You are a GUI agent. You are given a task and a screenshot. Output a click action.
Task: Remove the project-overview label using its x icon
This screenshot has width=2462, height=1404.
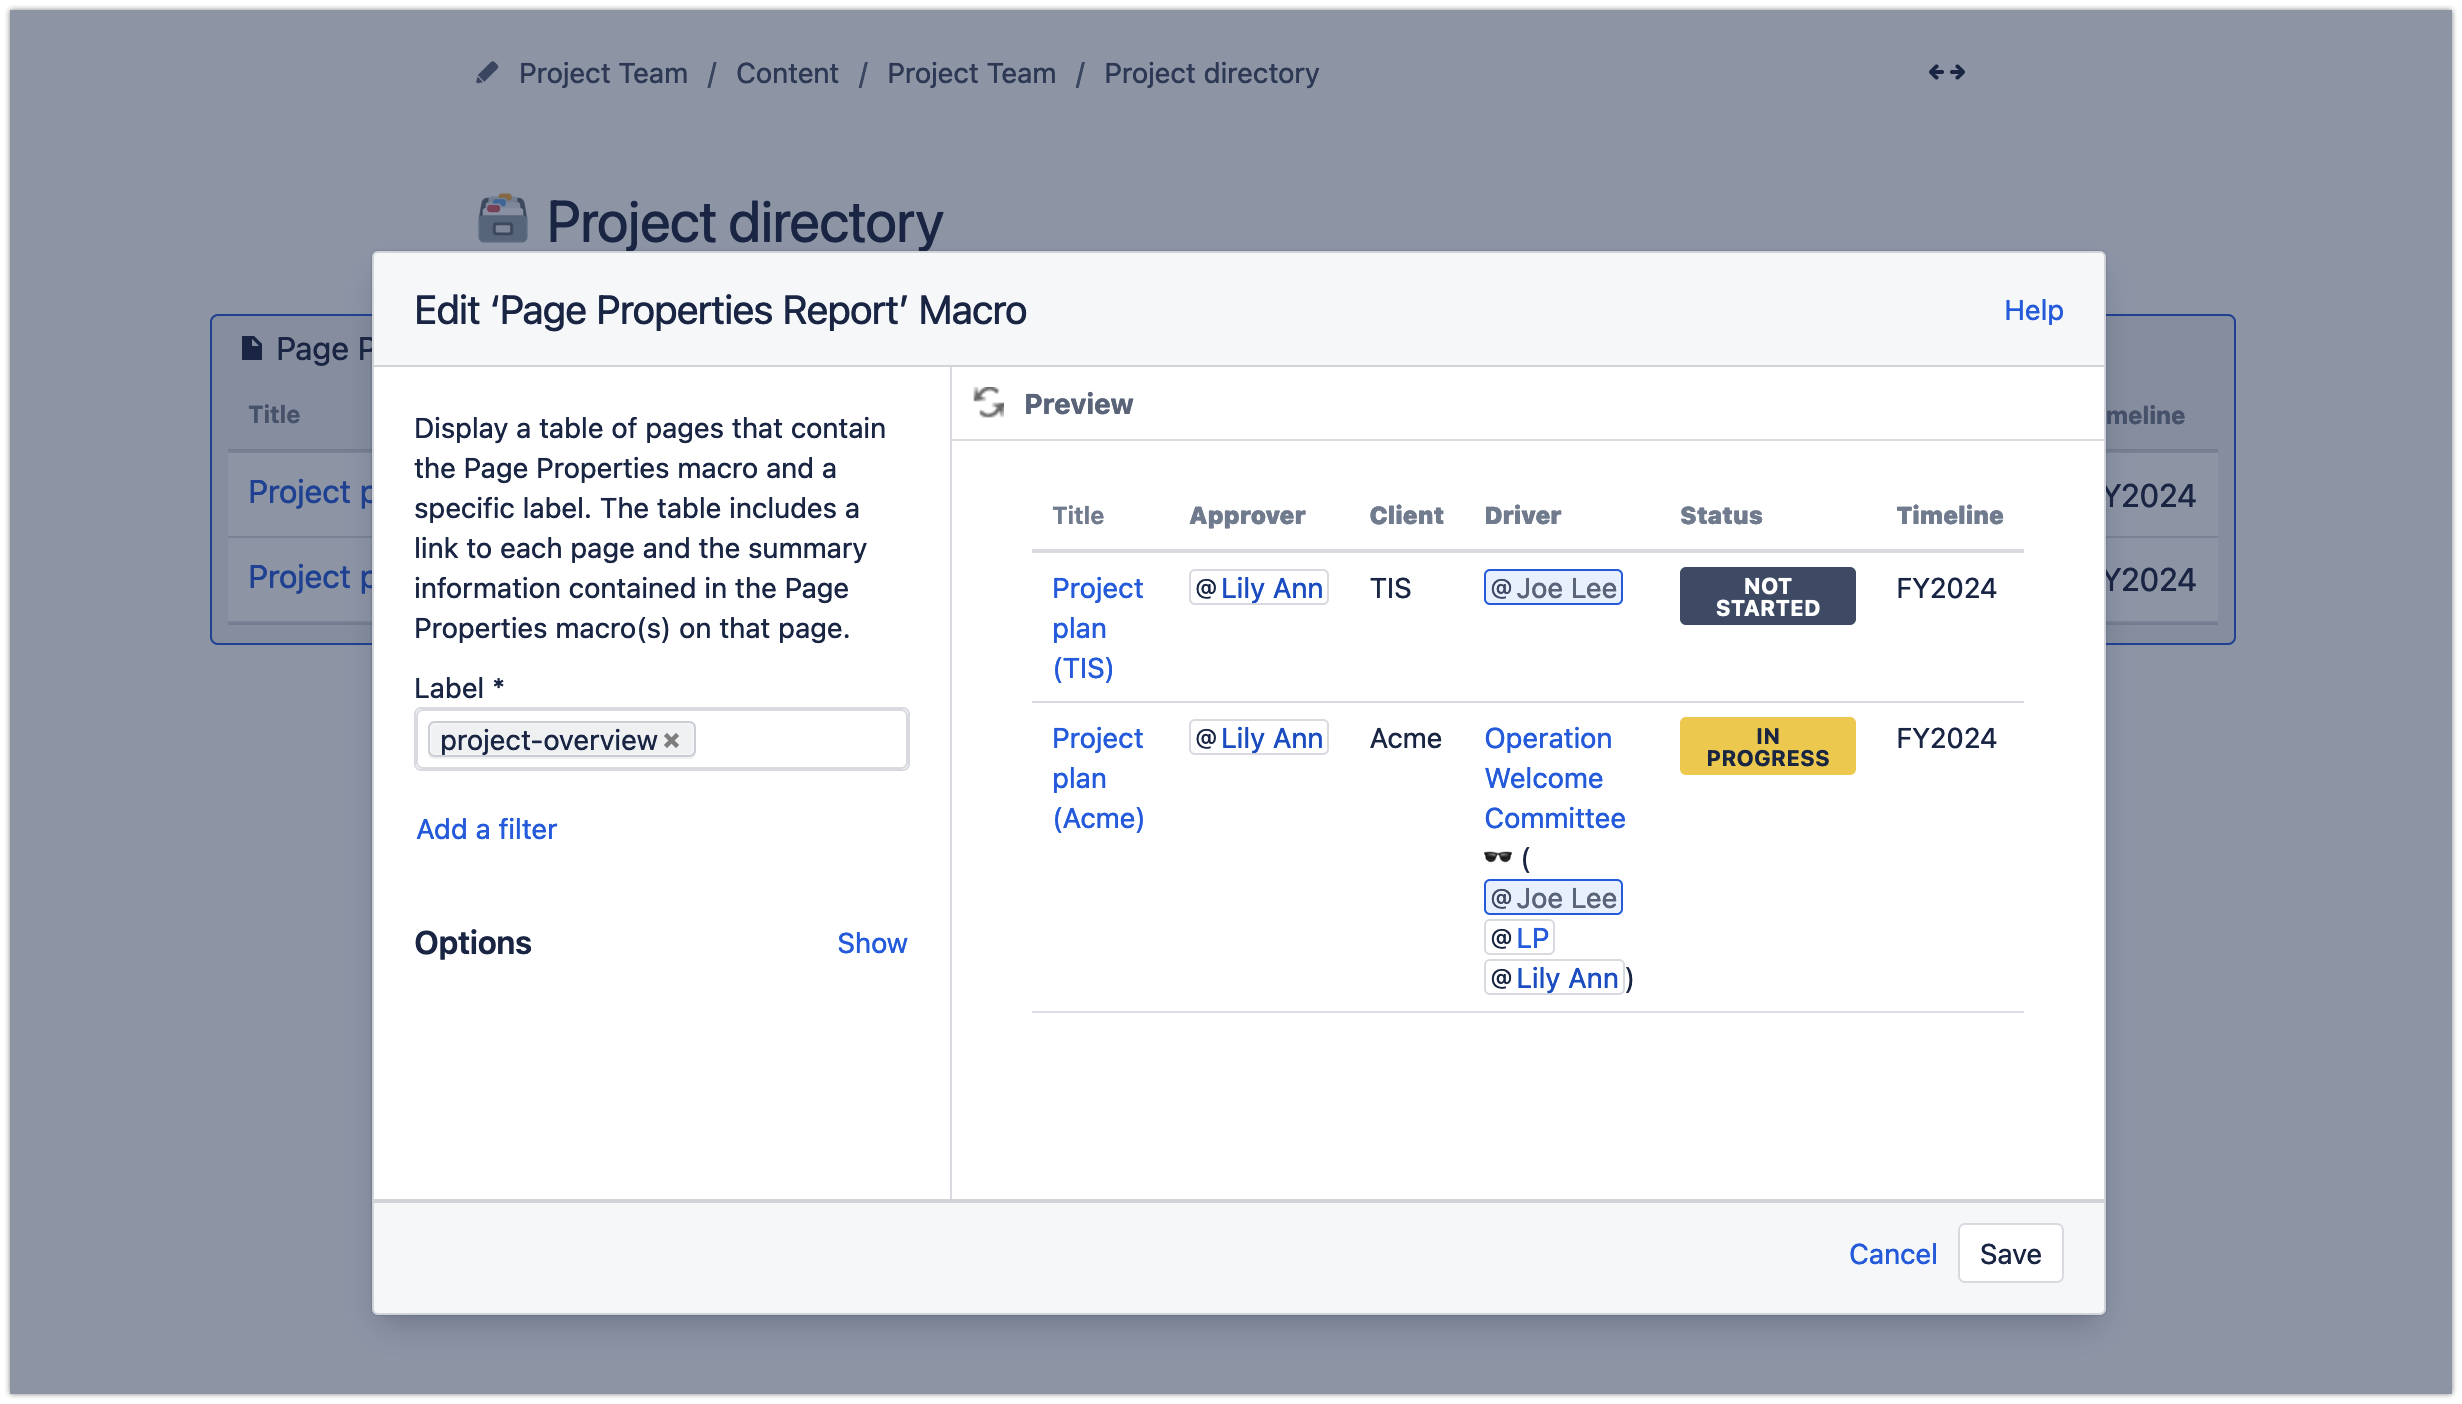coord(673,740)
